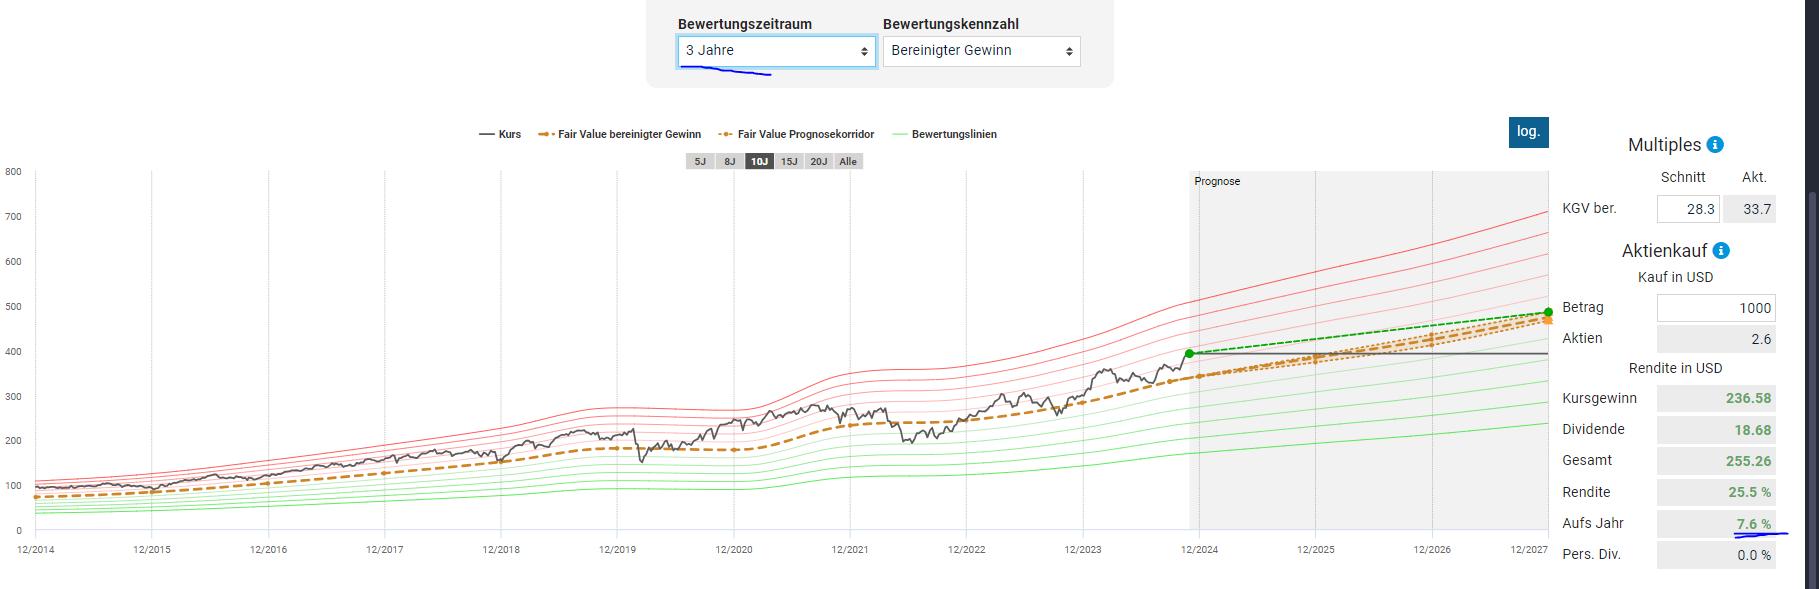
Task: Switch chart to 20J range
Action: click(819, 162)
